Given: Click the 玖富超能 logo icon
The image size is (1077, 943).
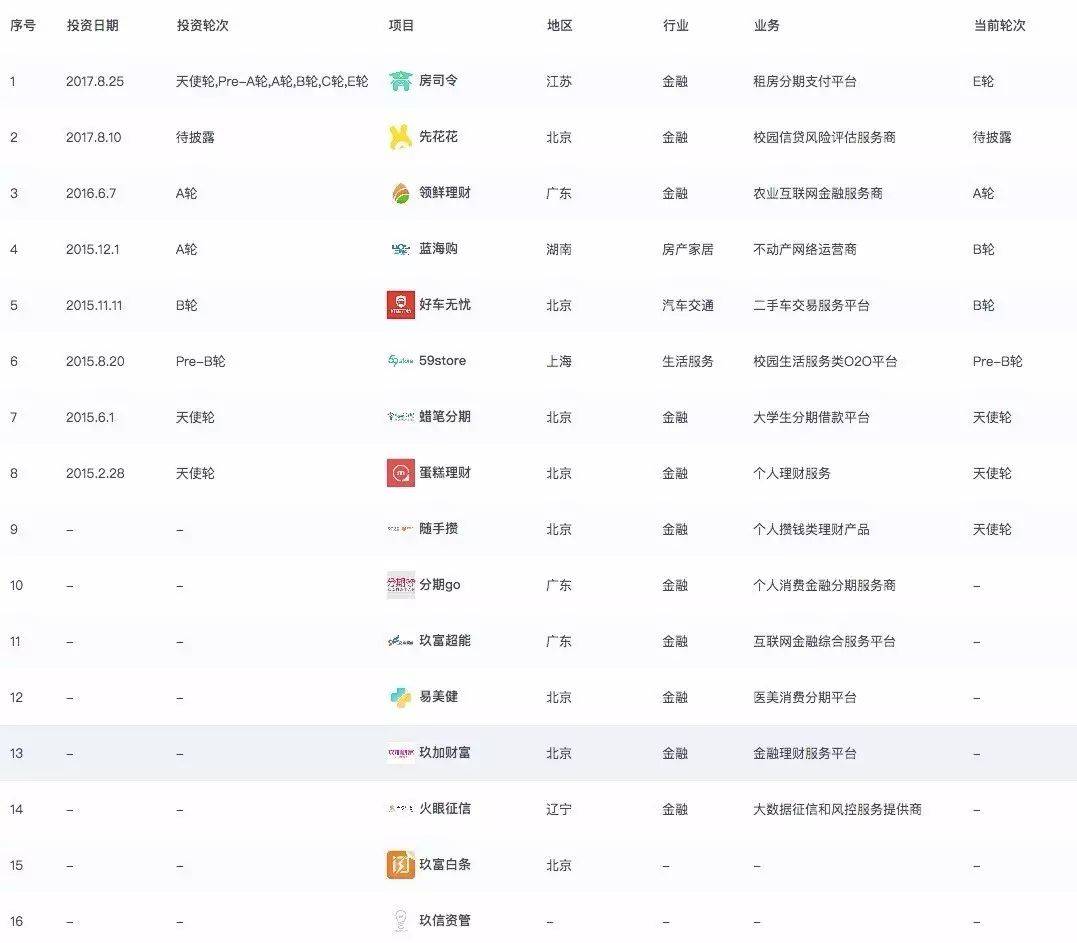Looking at the screenshot, I should [400, 641].
